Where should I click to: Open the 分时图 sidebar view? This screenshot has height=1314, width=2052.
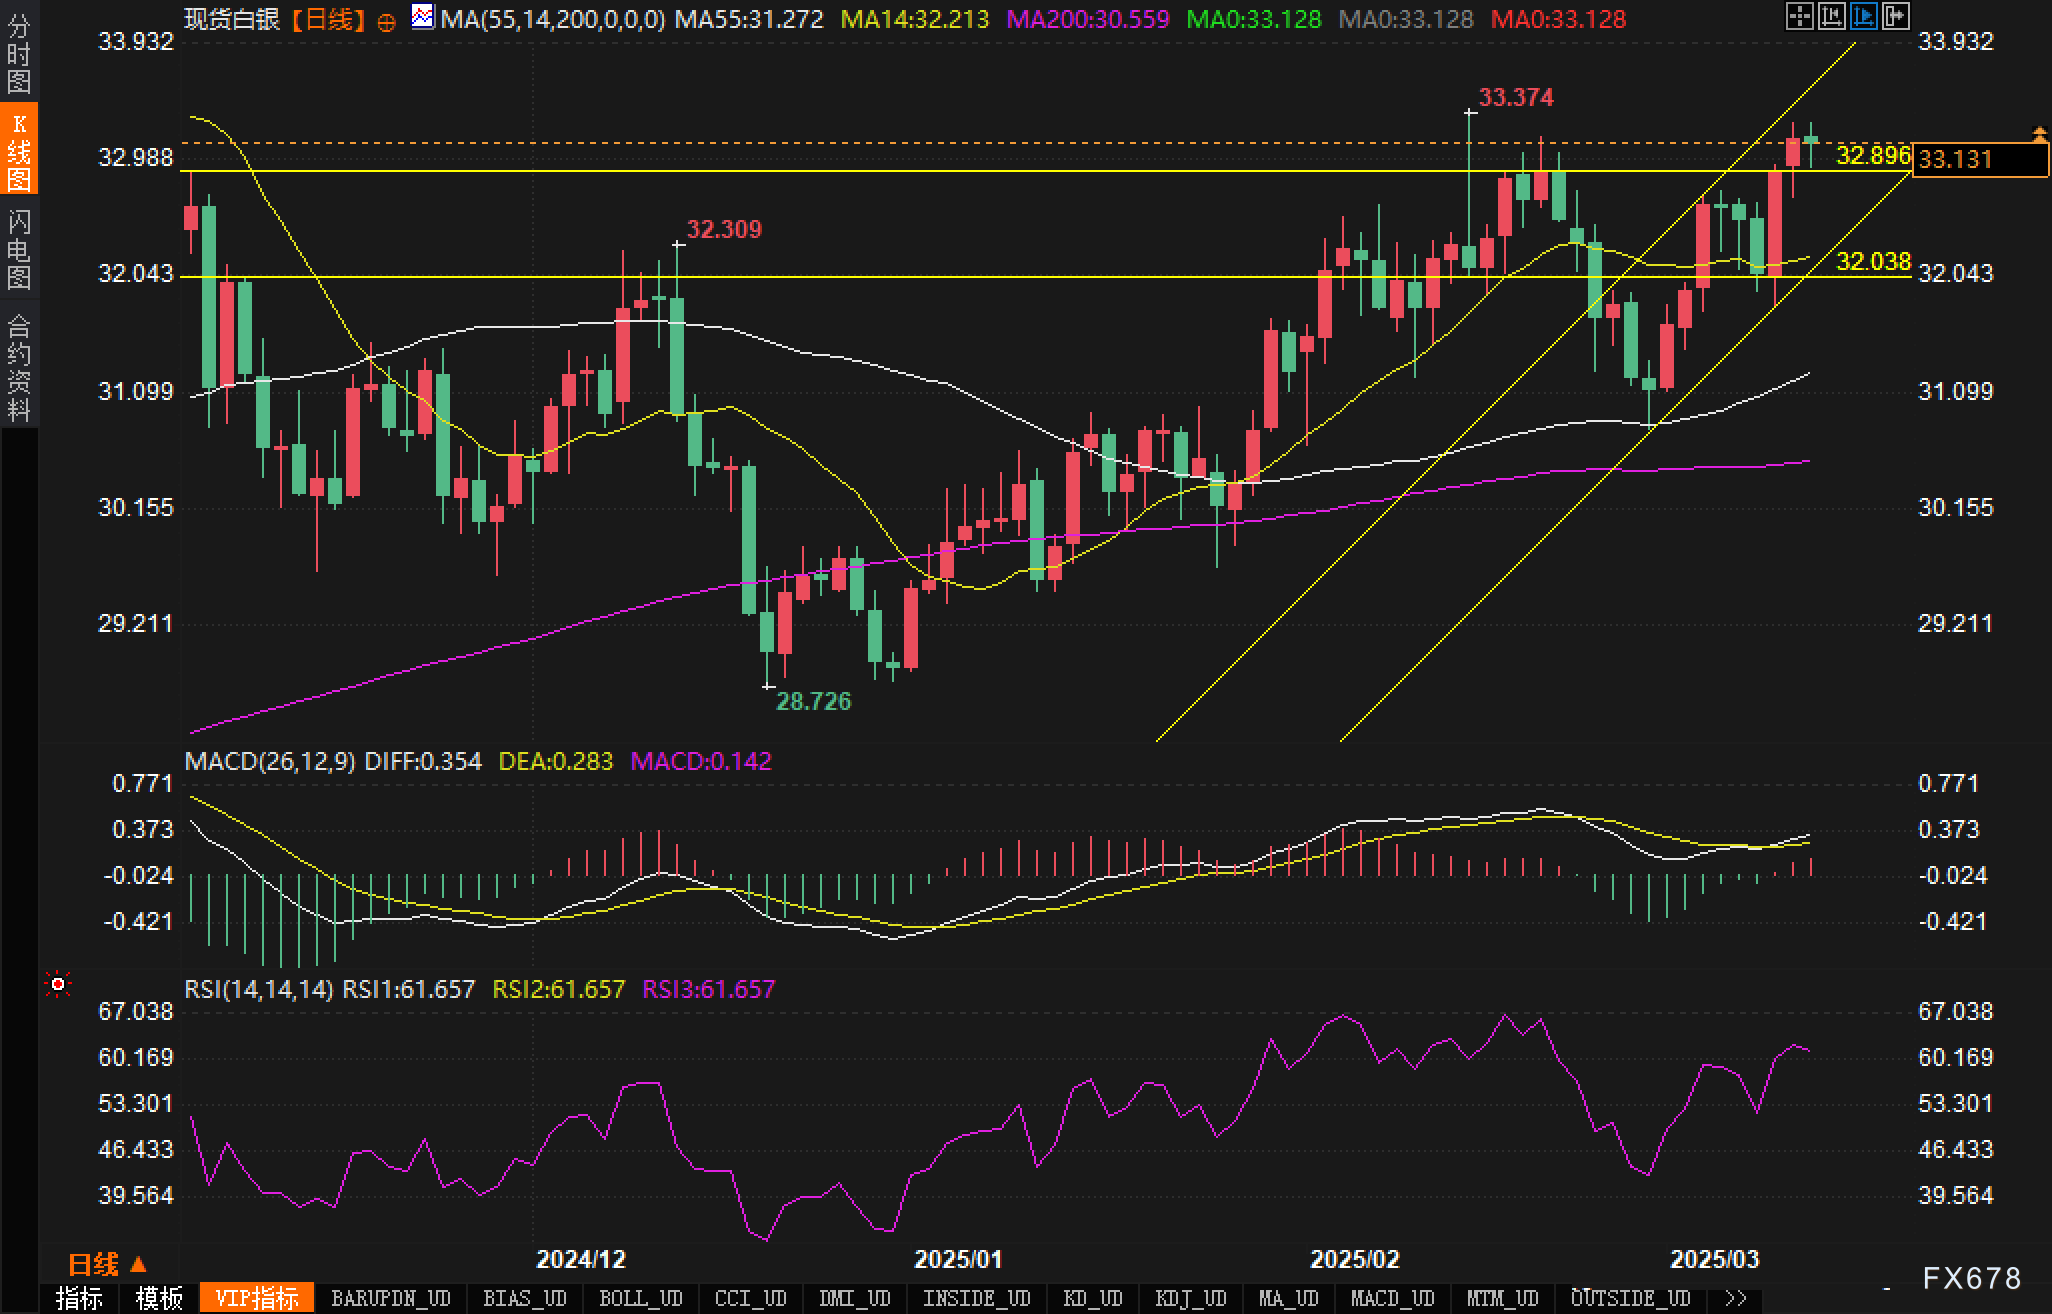(19, 52)
